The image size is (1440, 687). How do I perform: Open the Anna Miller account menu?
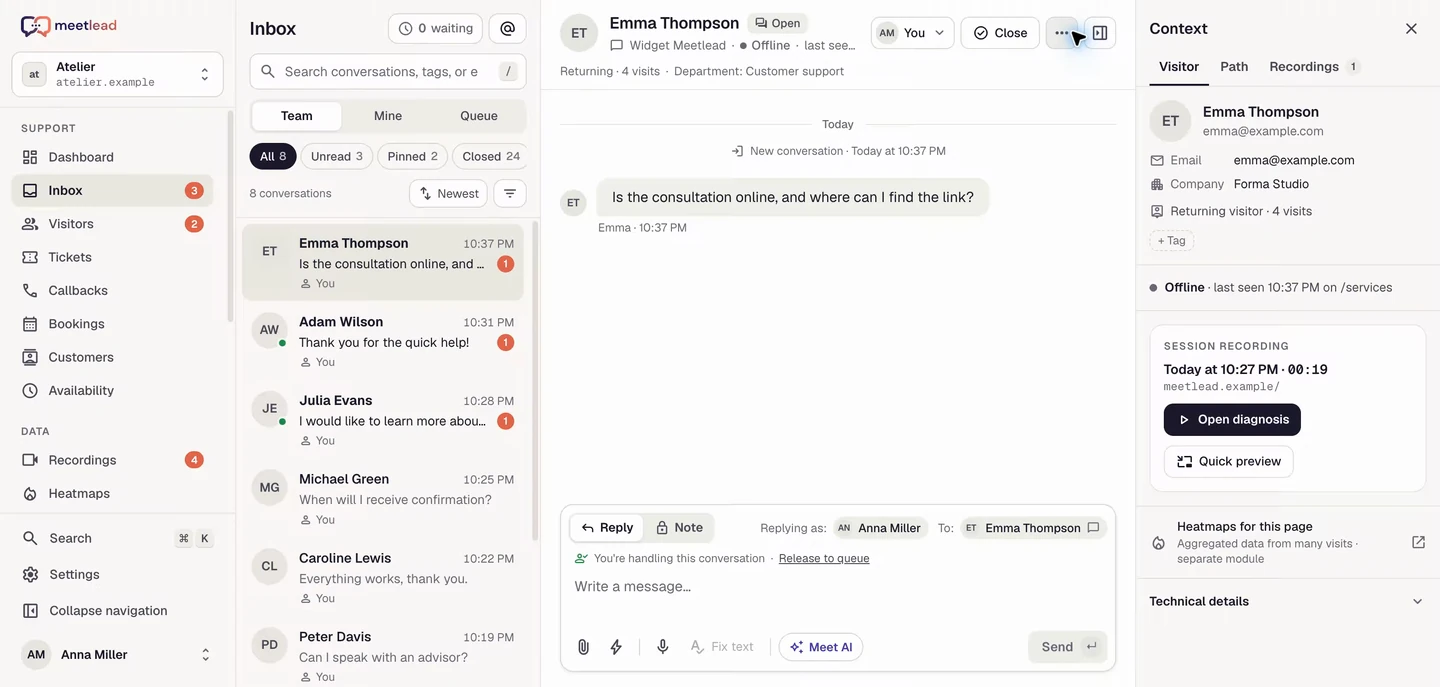[x=118, y=655]
